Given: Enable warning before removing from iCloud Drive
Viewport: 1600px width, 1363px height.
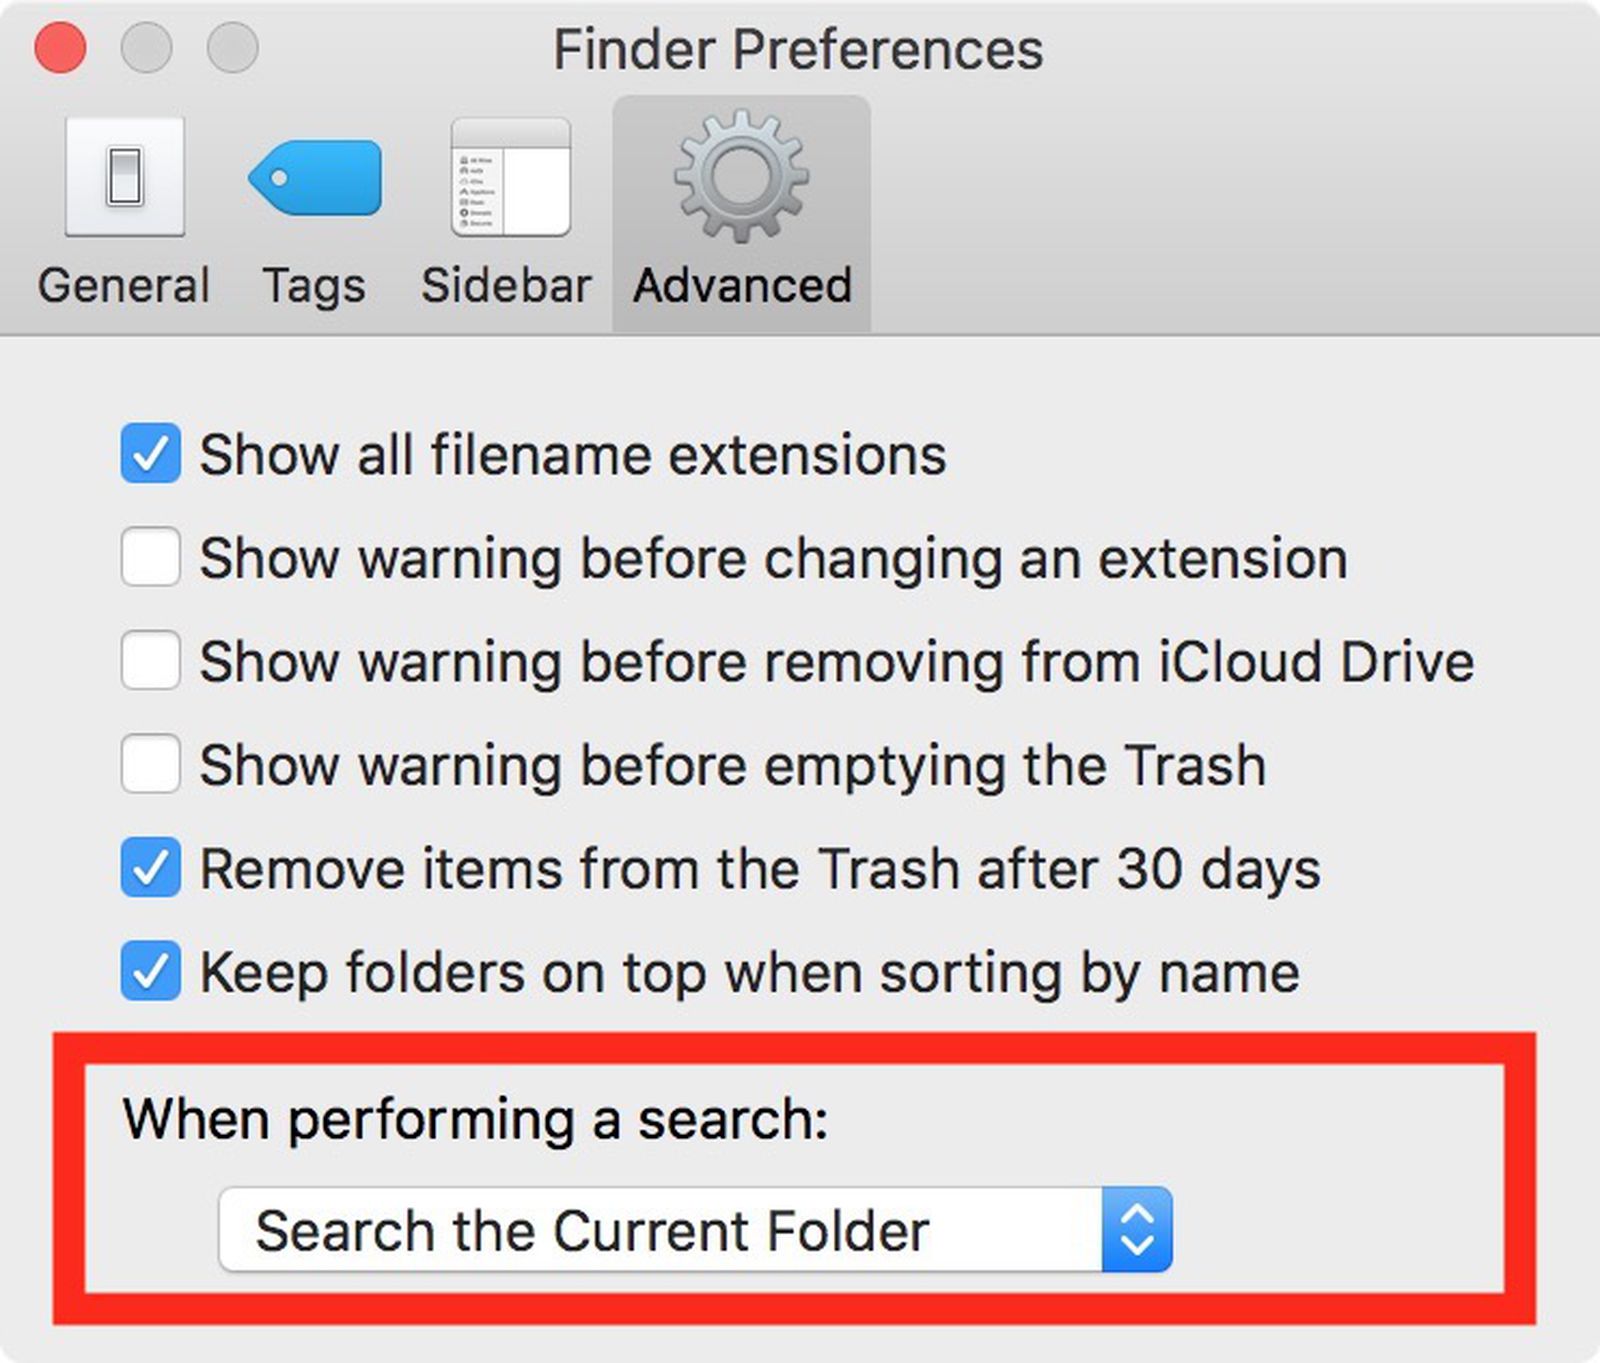Looking at the screenshot, I should tap(149, 661).
